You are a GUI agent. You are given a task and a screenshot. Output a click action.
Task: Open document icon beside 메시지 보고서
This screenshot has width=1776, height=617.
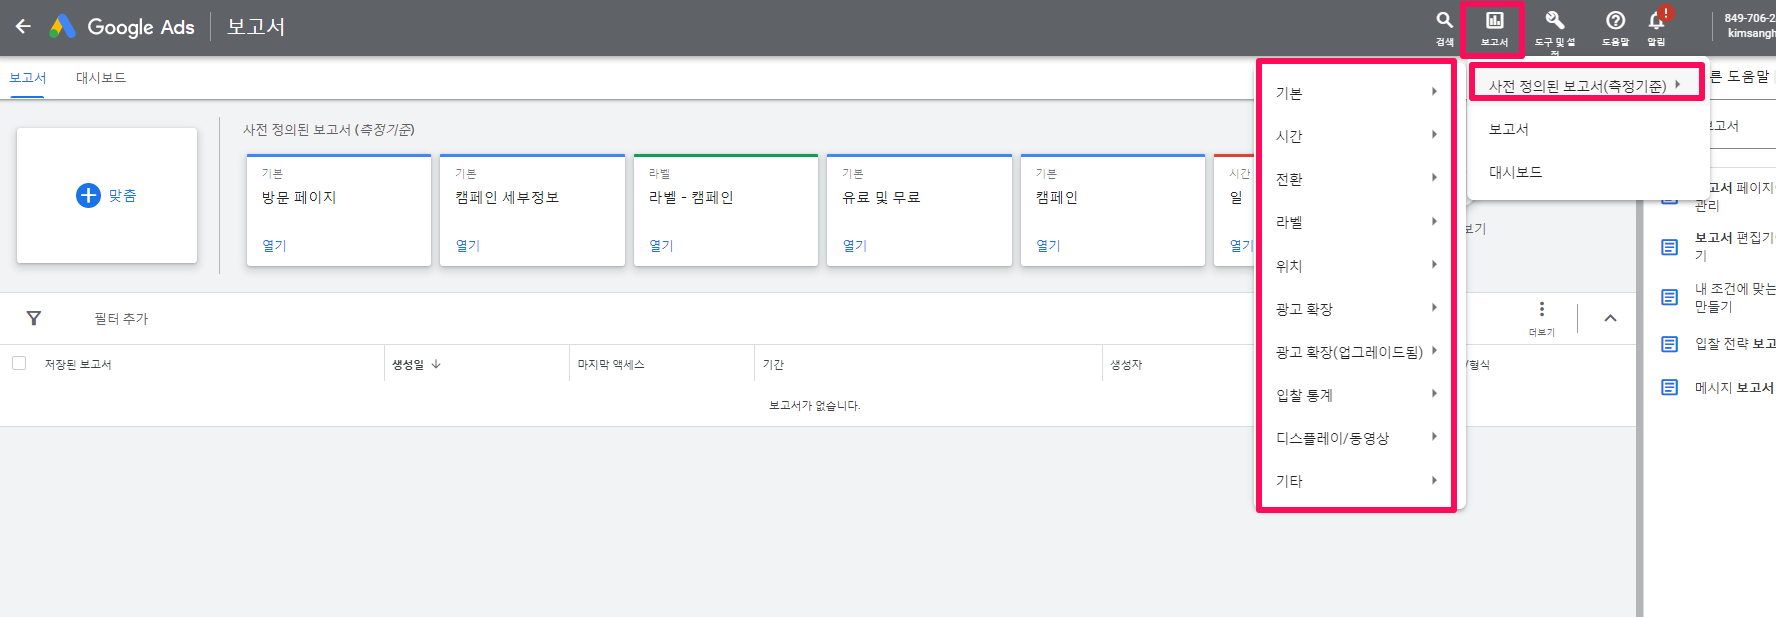(1669, 387)
